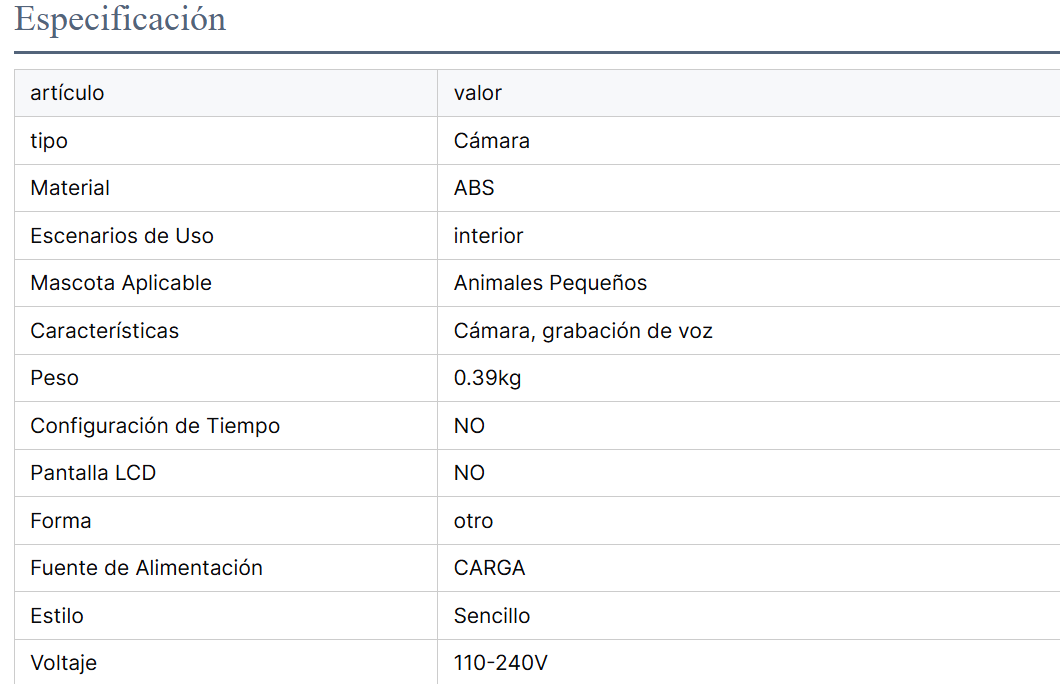Image resolution: width=1060 pixels, height=684 pixels.
Task: Select the Cámara, grabación de voz value
Action: pos(583,331)
